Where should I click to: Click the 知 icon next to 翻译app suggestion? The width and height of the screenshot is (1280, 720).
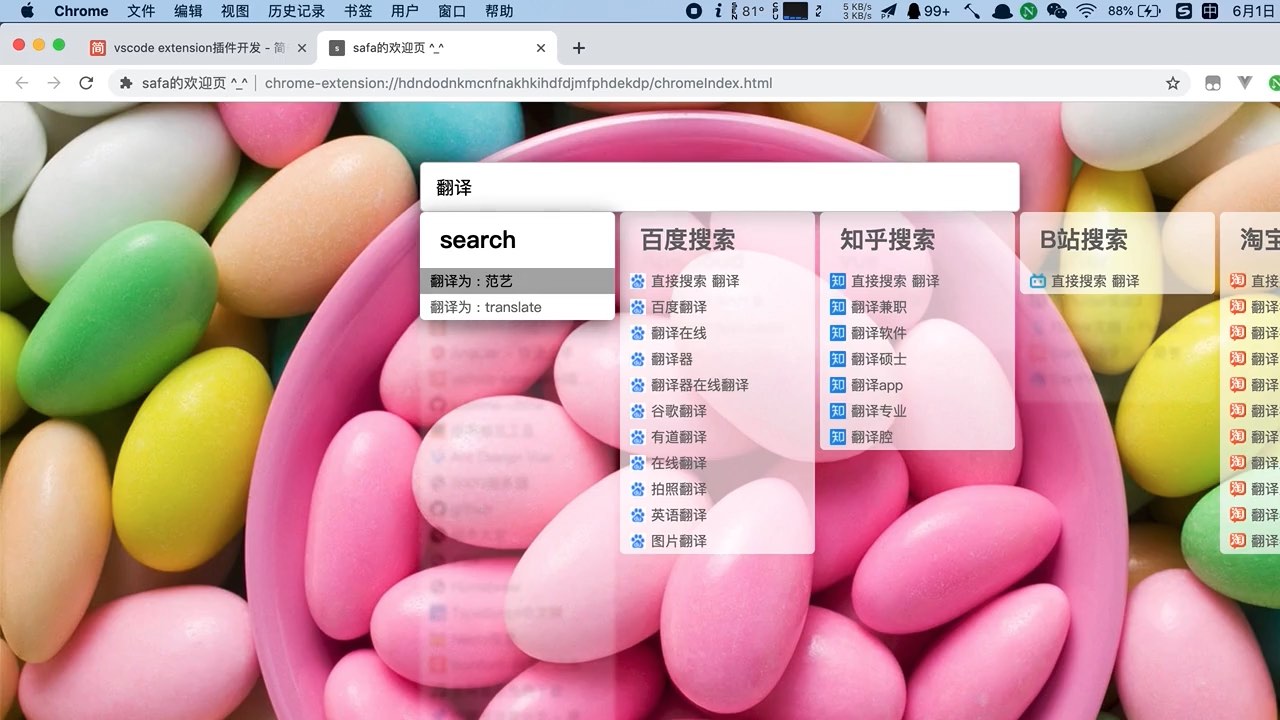coord(837,385)
